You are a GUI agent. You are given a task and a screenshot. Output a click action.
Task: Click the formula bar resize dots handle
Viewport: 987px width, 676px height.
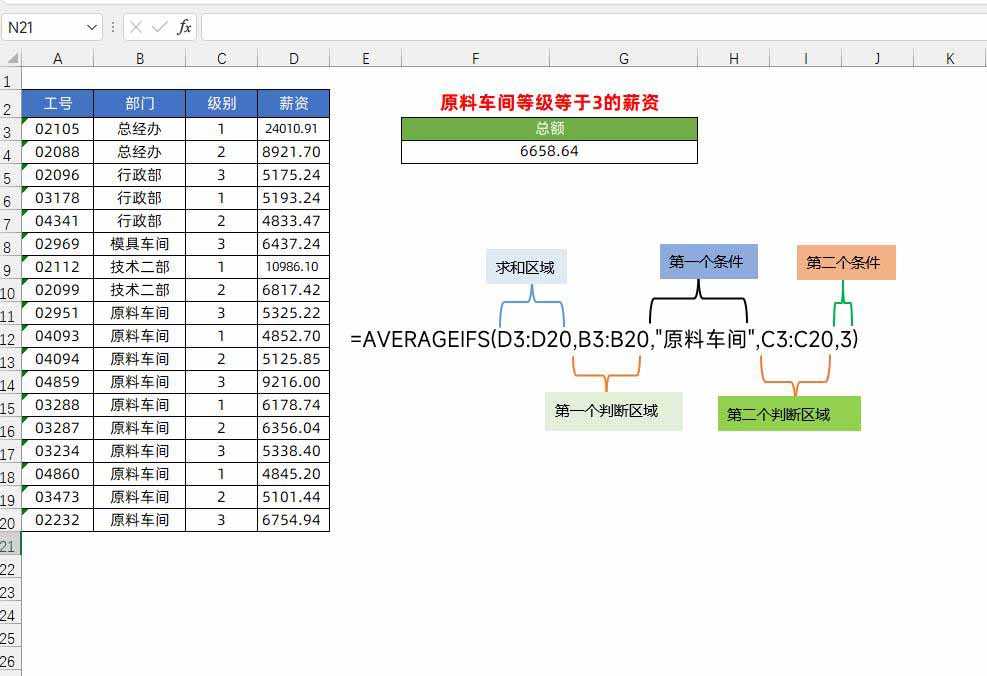click(x=112, y=27)
